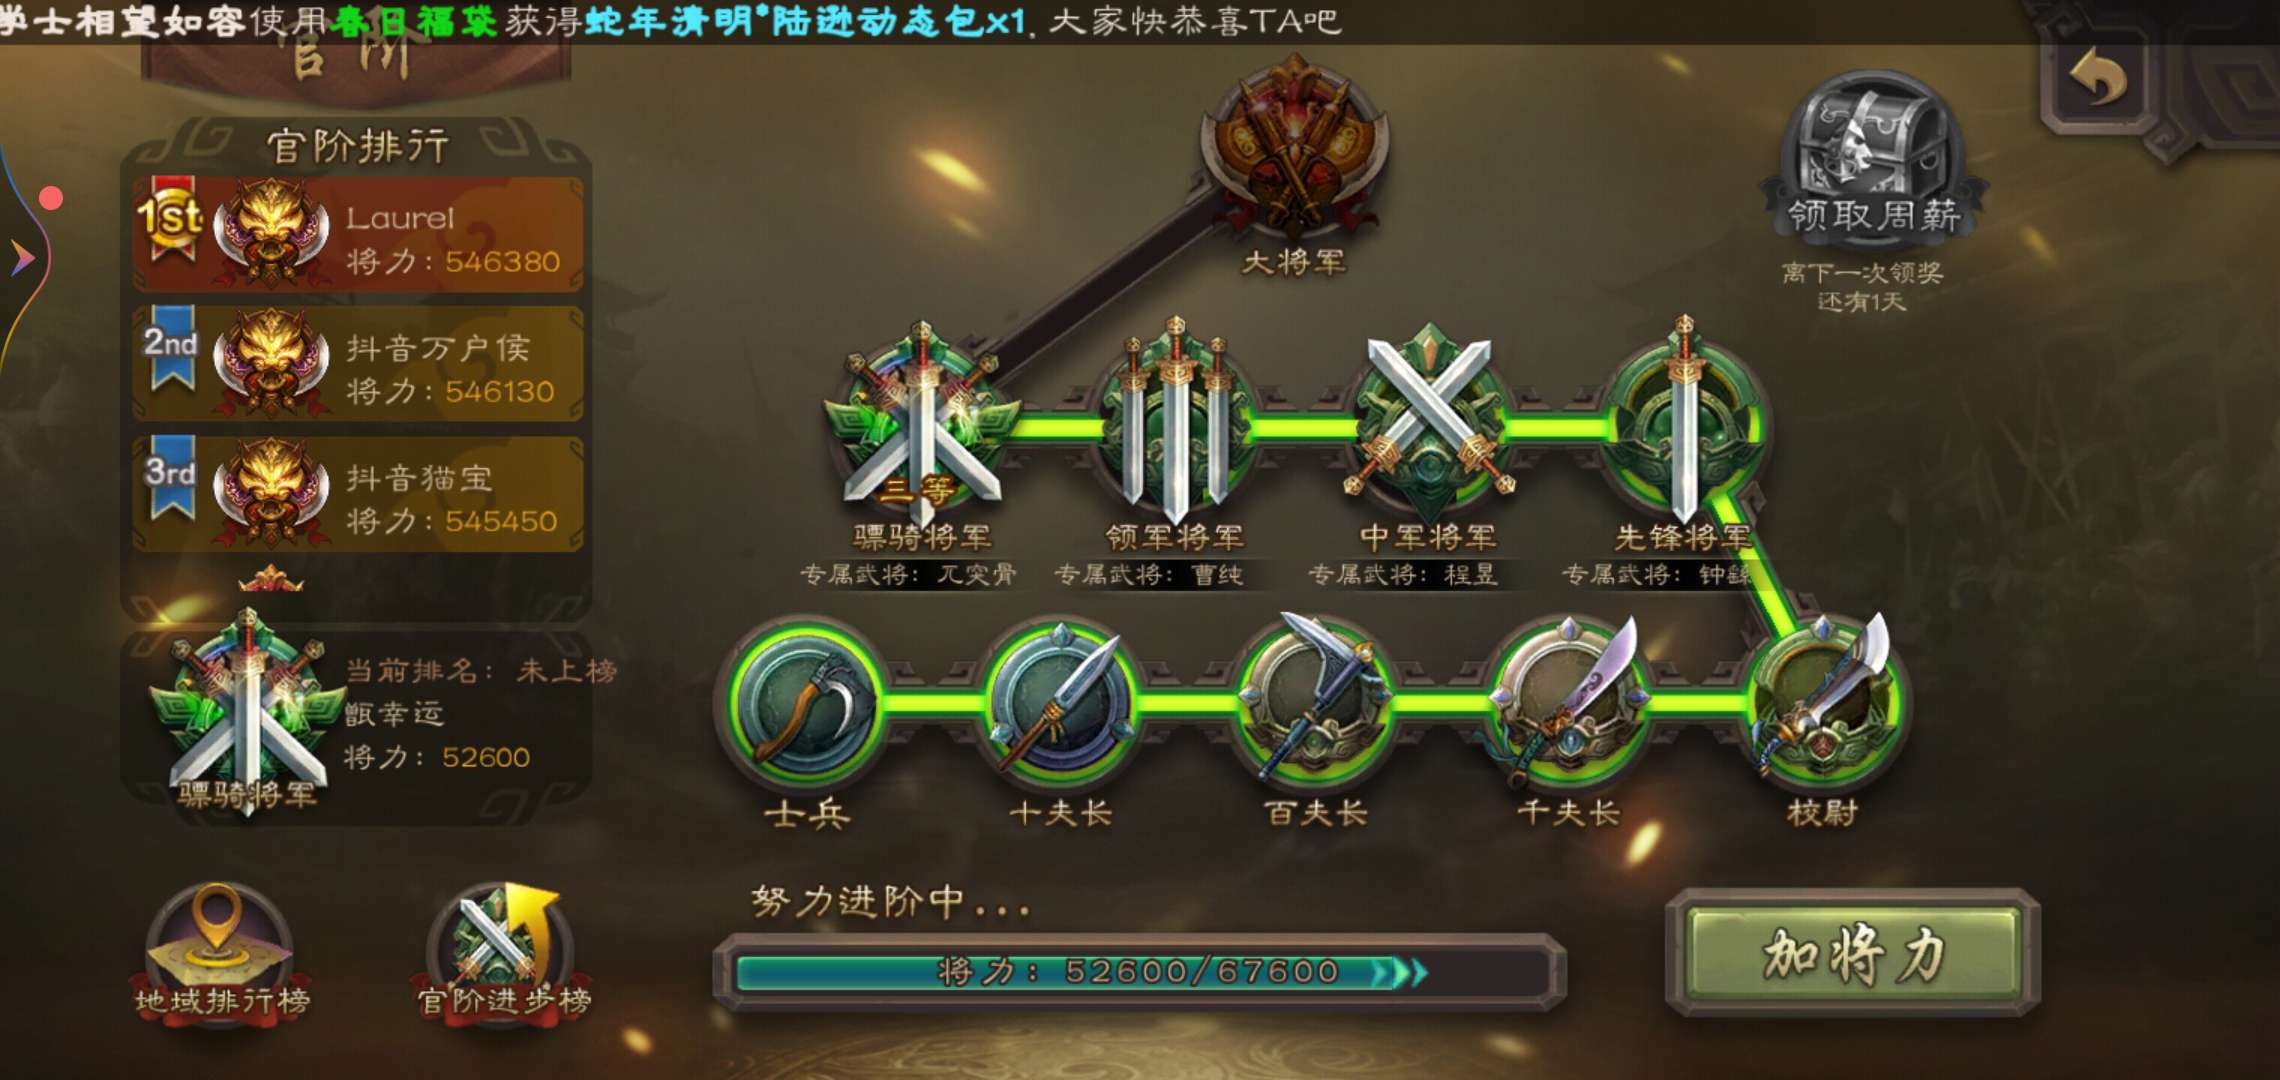The image size is (2280, 1080).
Task: Click the 先锋将军 single-sword icon
Action: [1685, 422]
